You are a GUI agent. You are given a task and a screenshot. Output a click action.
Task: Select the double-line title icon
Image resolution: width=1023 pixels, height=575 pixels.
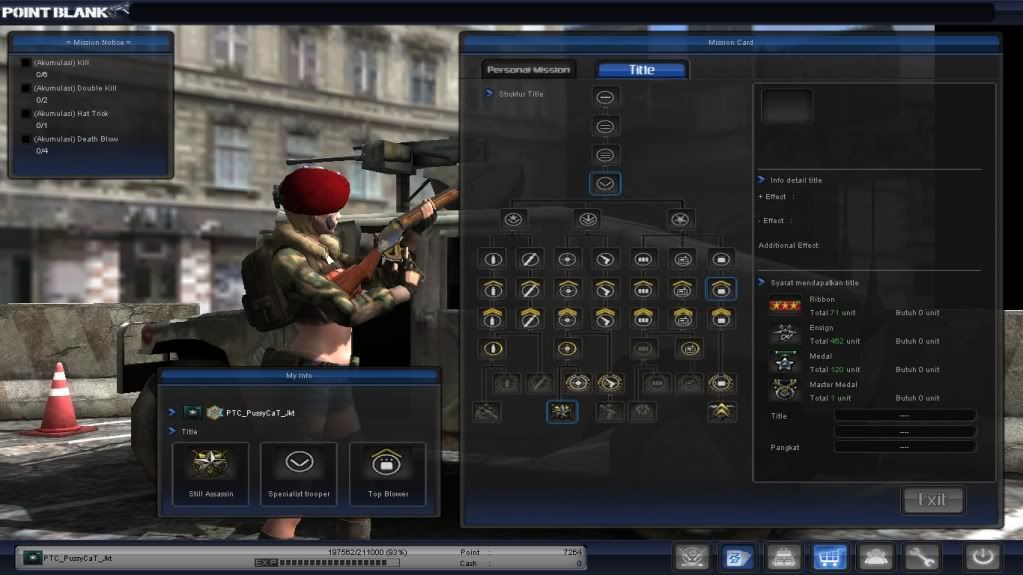click(x=605, y=126)
